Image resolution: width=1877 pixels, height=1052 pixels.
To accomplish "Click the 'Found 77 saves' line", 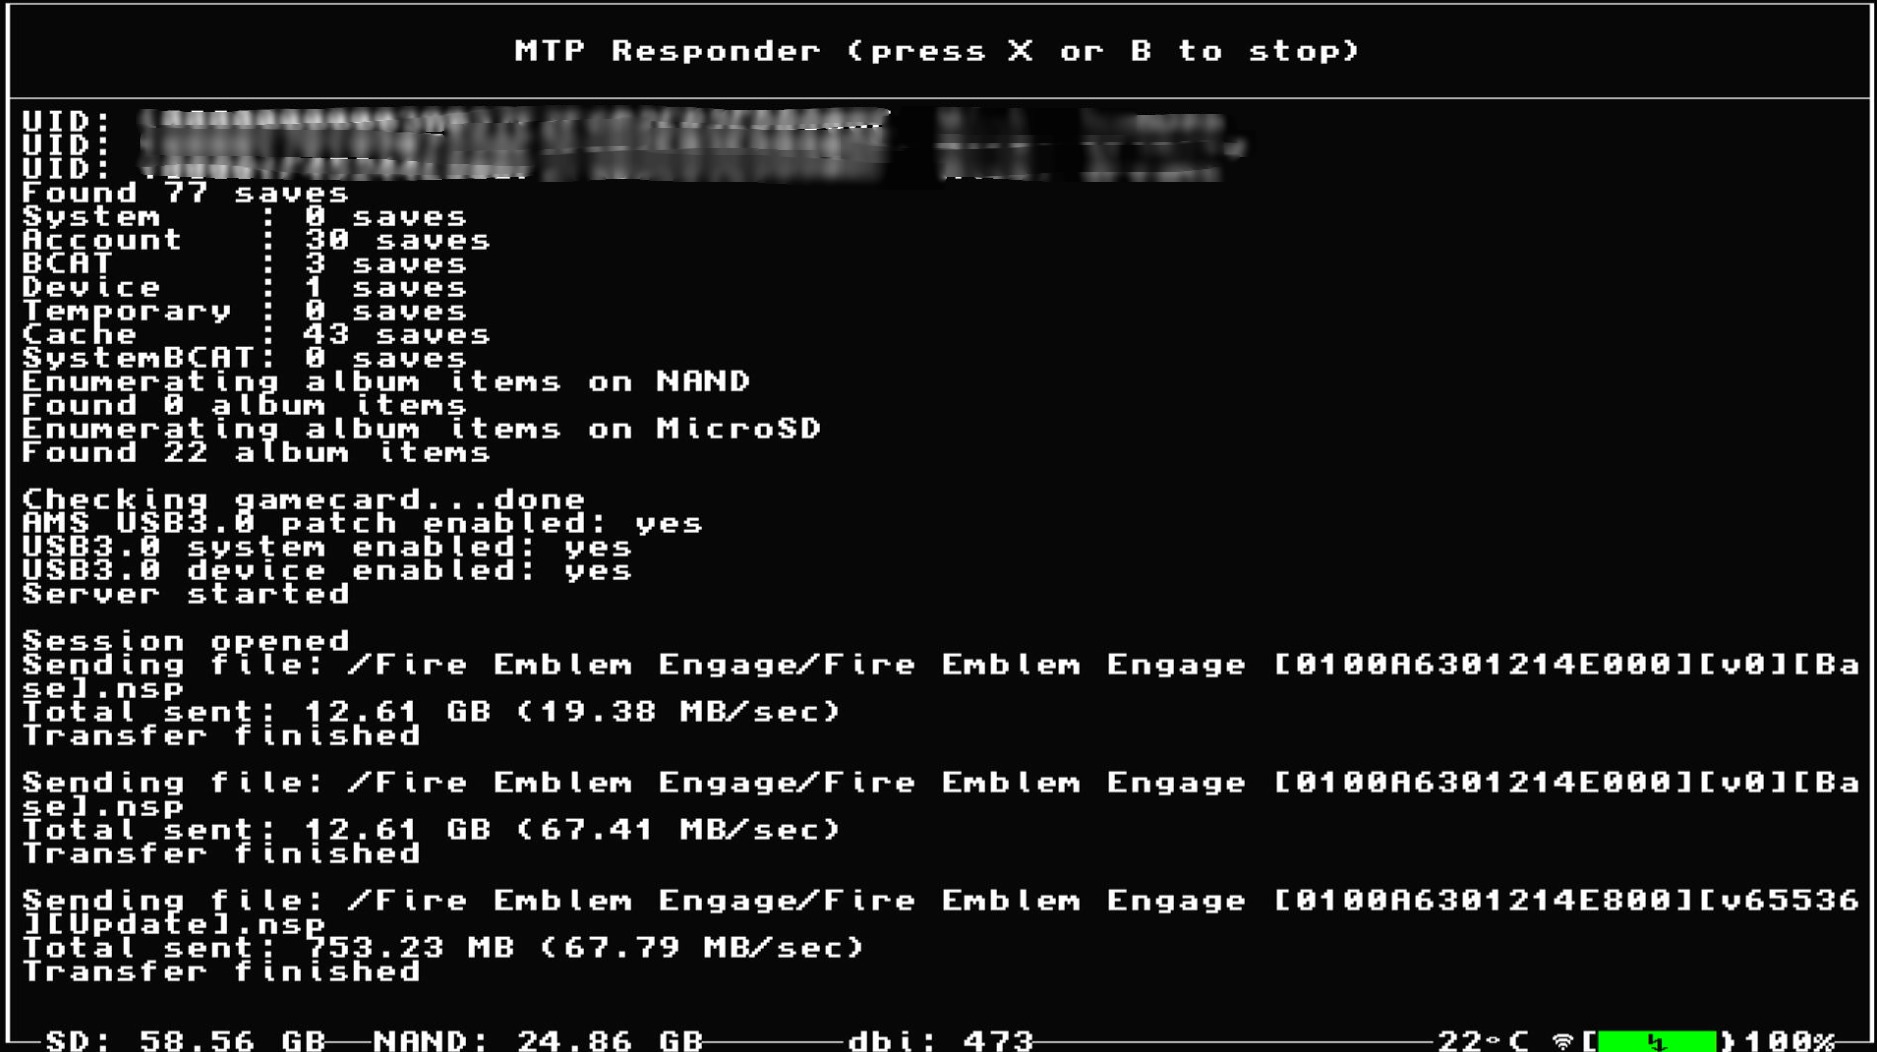I will (186, 193).
